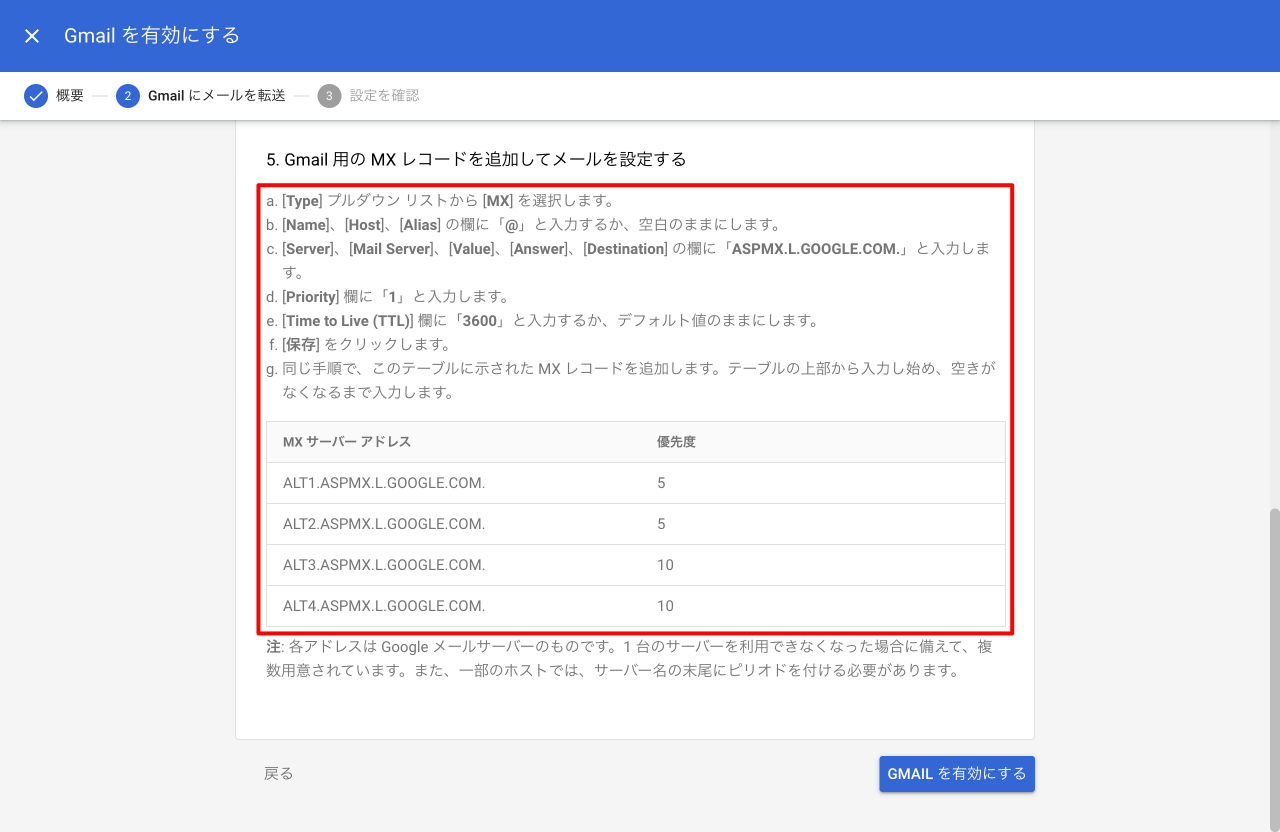Click the section 5 heading about MX レコード
This screenshot has width=1280, height=832.
[x=476, y=159]
